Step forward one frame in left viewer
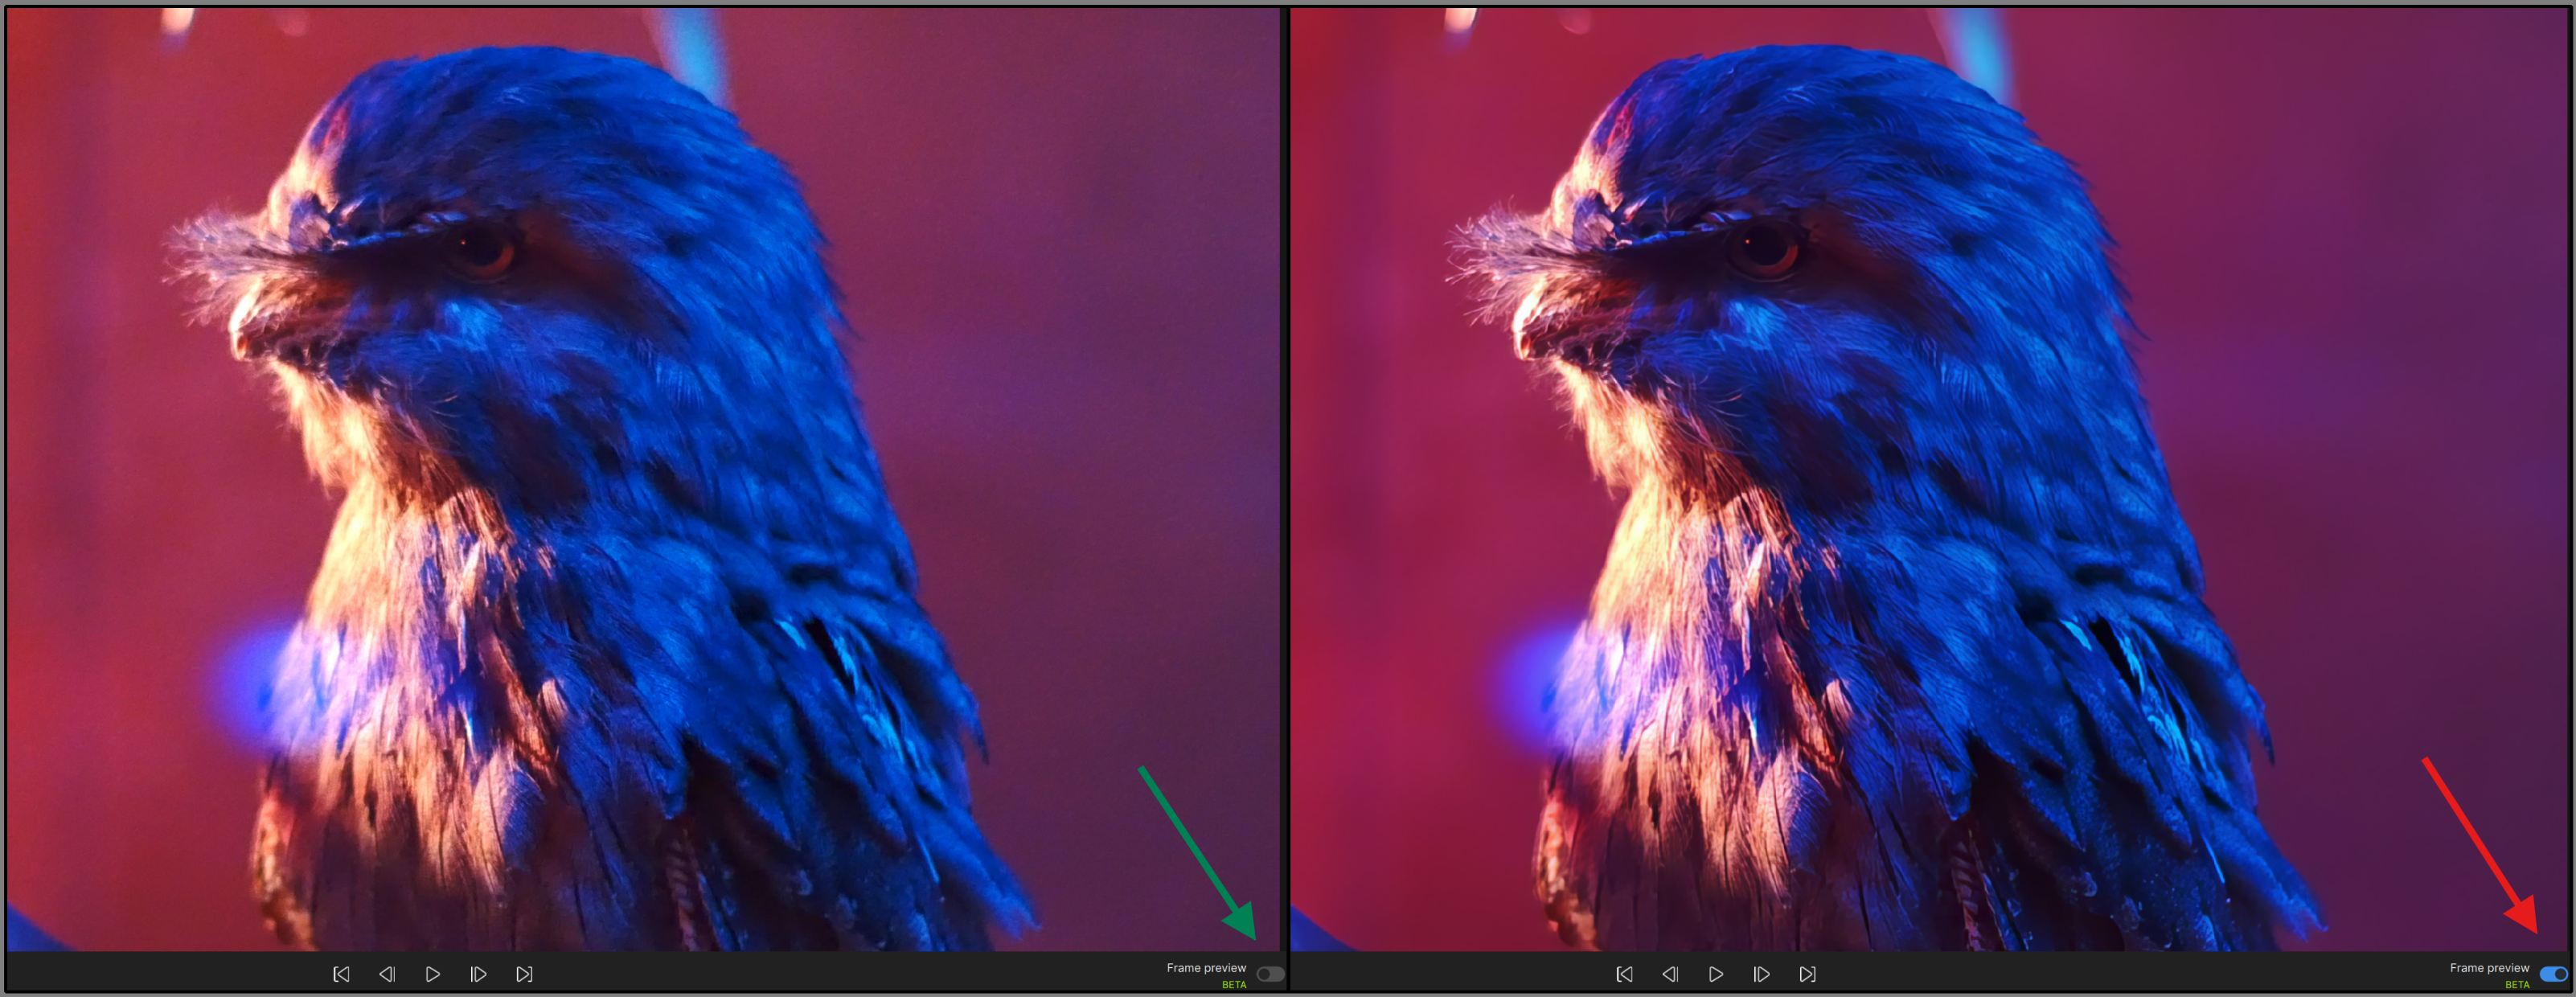 (x=478, y=974)
